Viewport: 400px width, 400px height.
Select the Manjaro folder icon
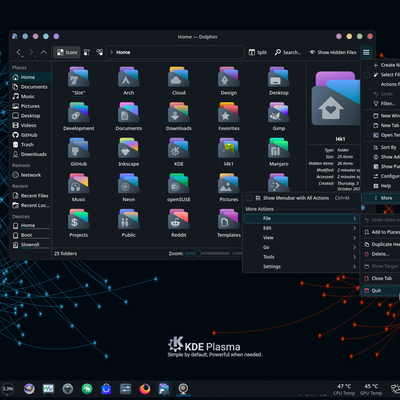279,148
